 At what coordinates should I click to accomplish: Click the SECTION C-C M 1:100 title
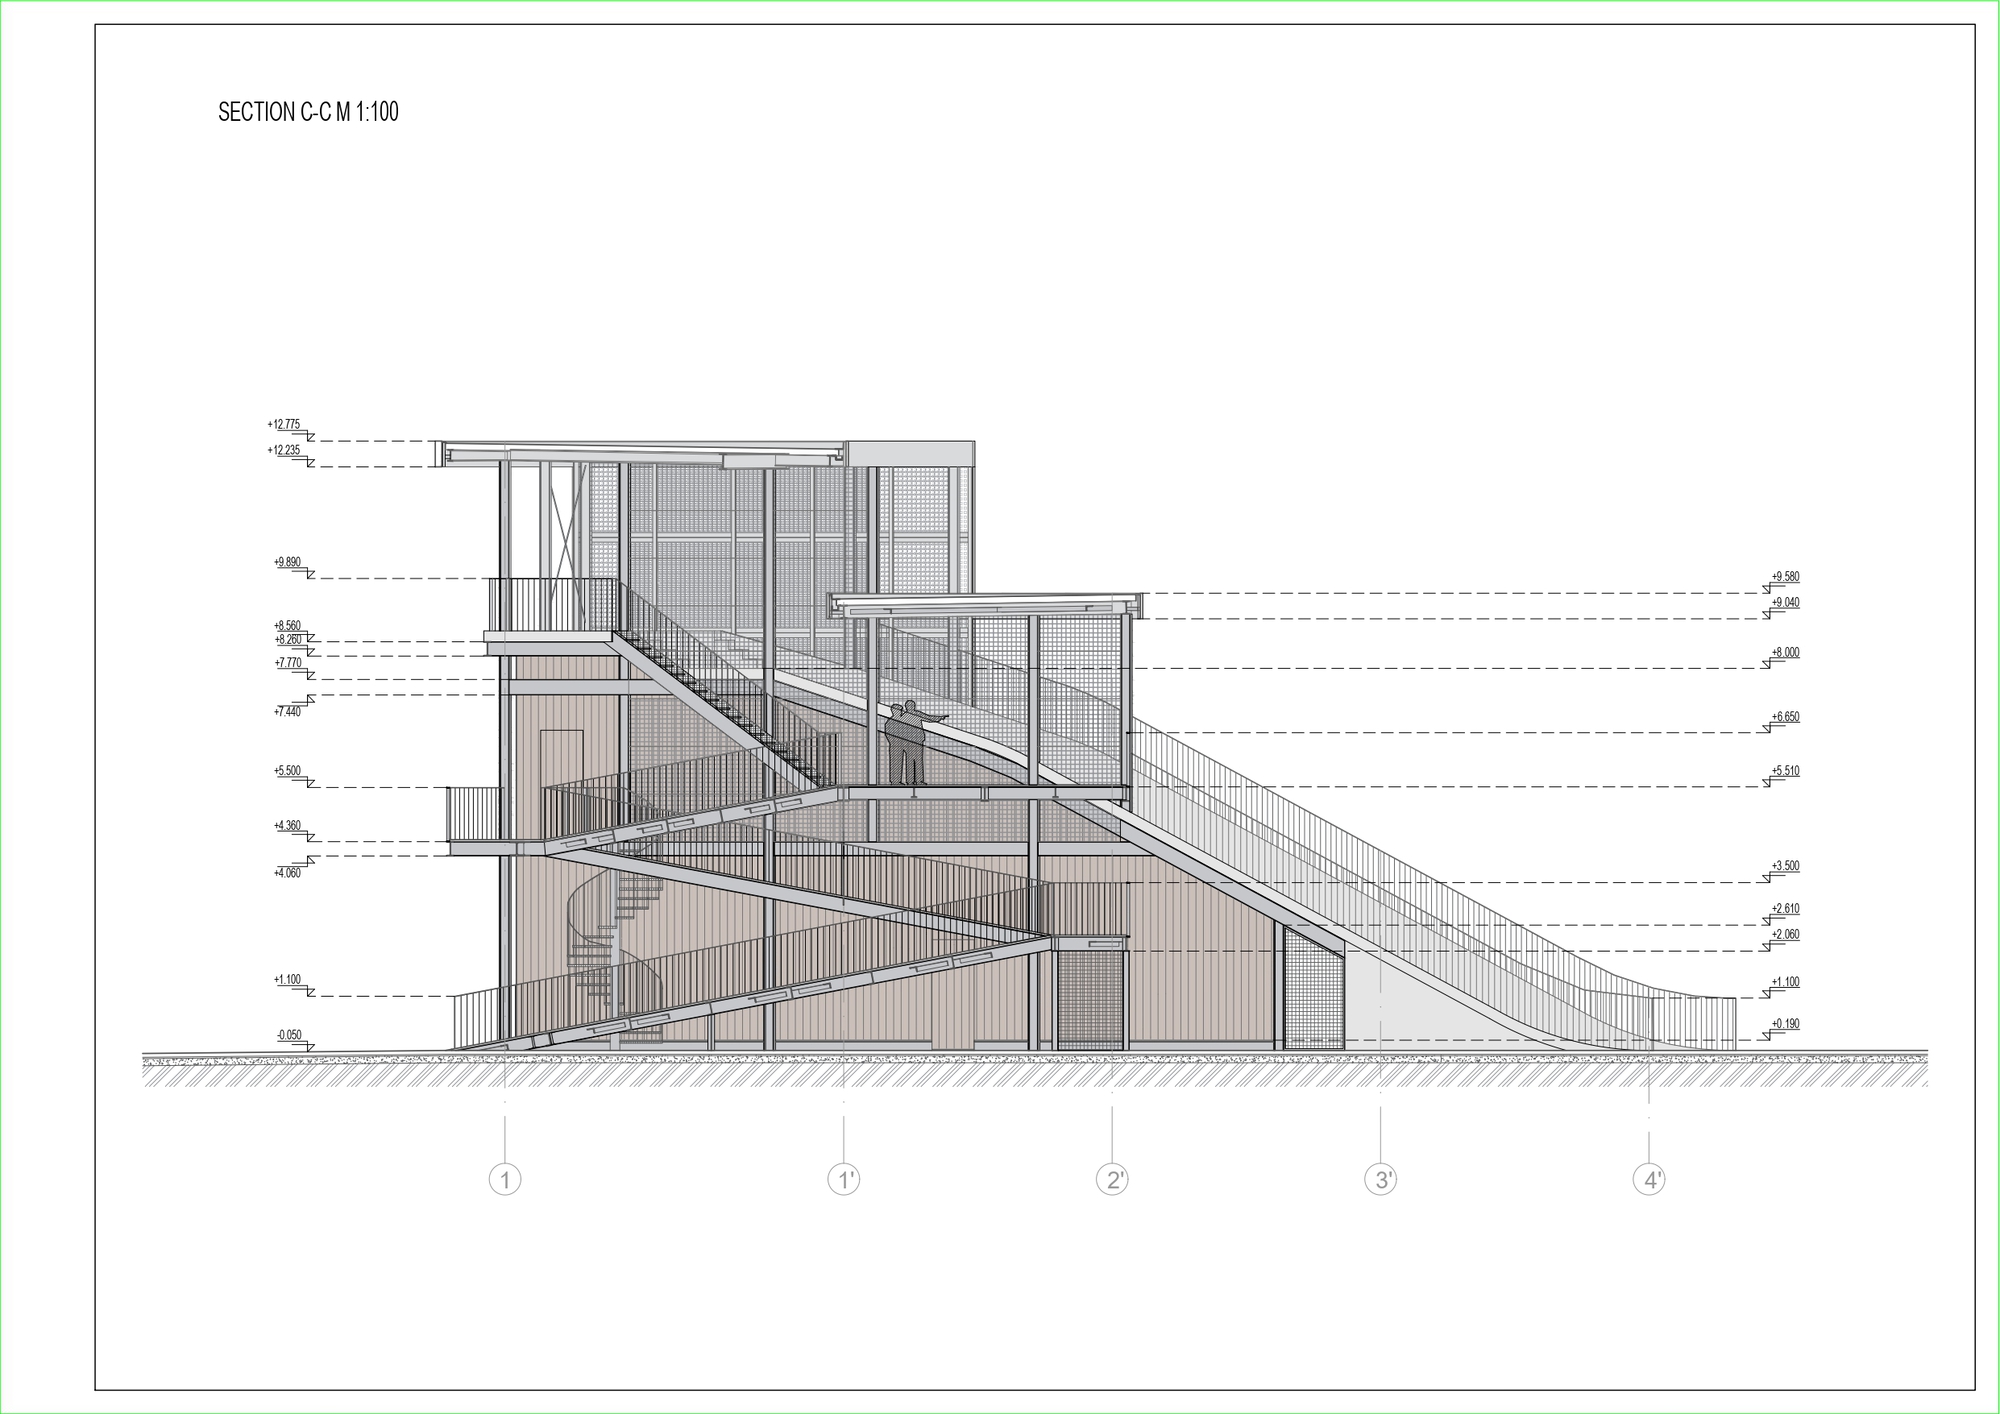(x=308, y=112)
